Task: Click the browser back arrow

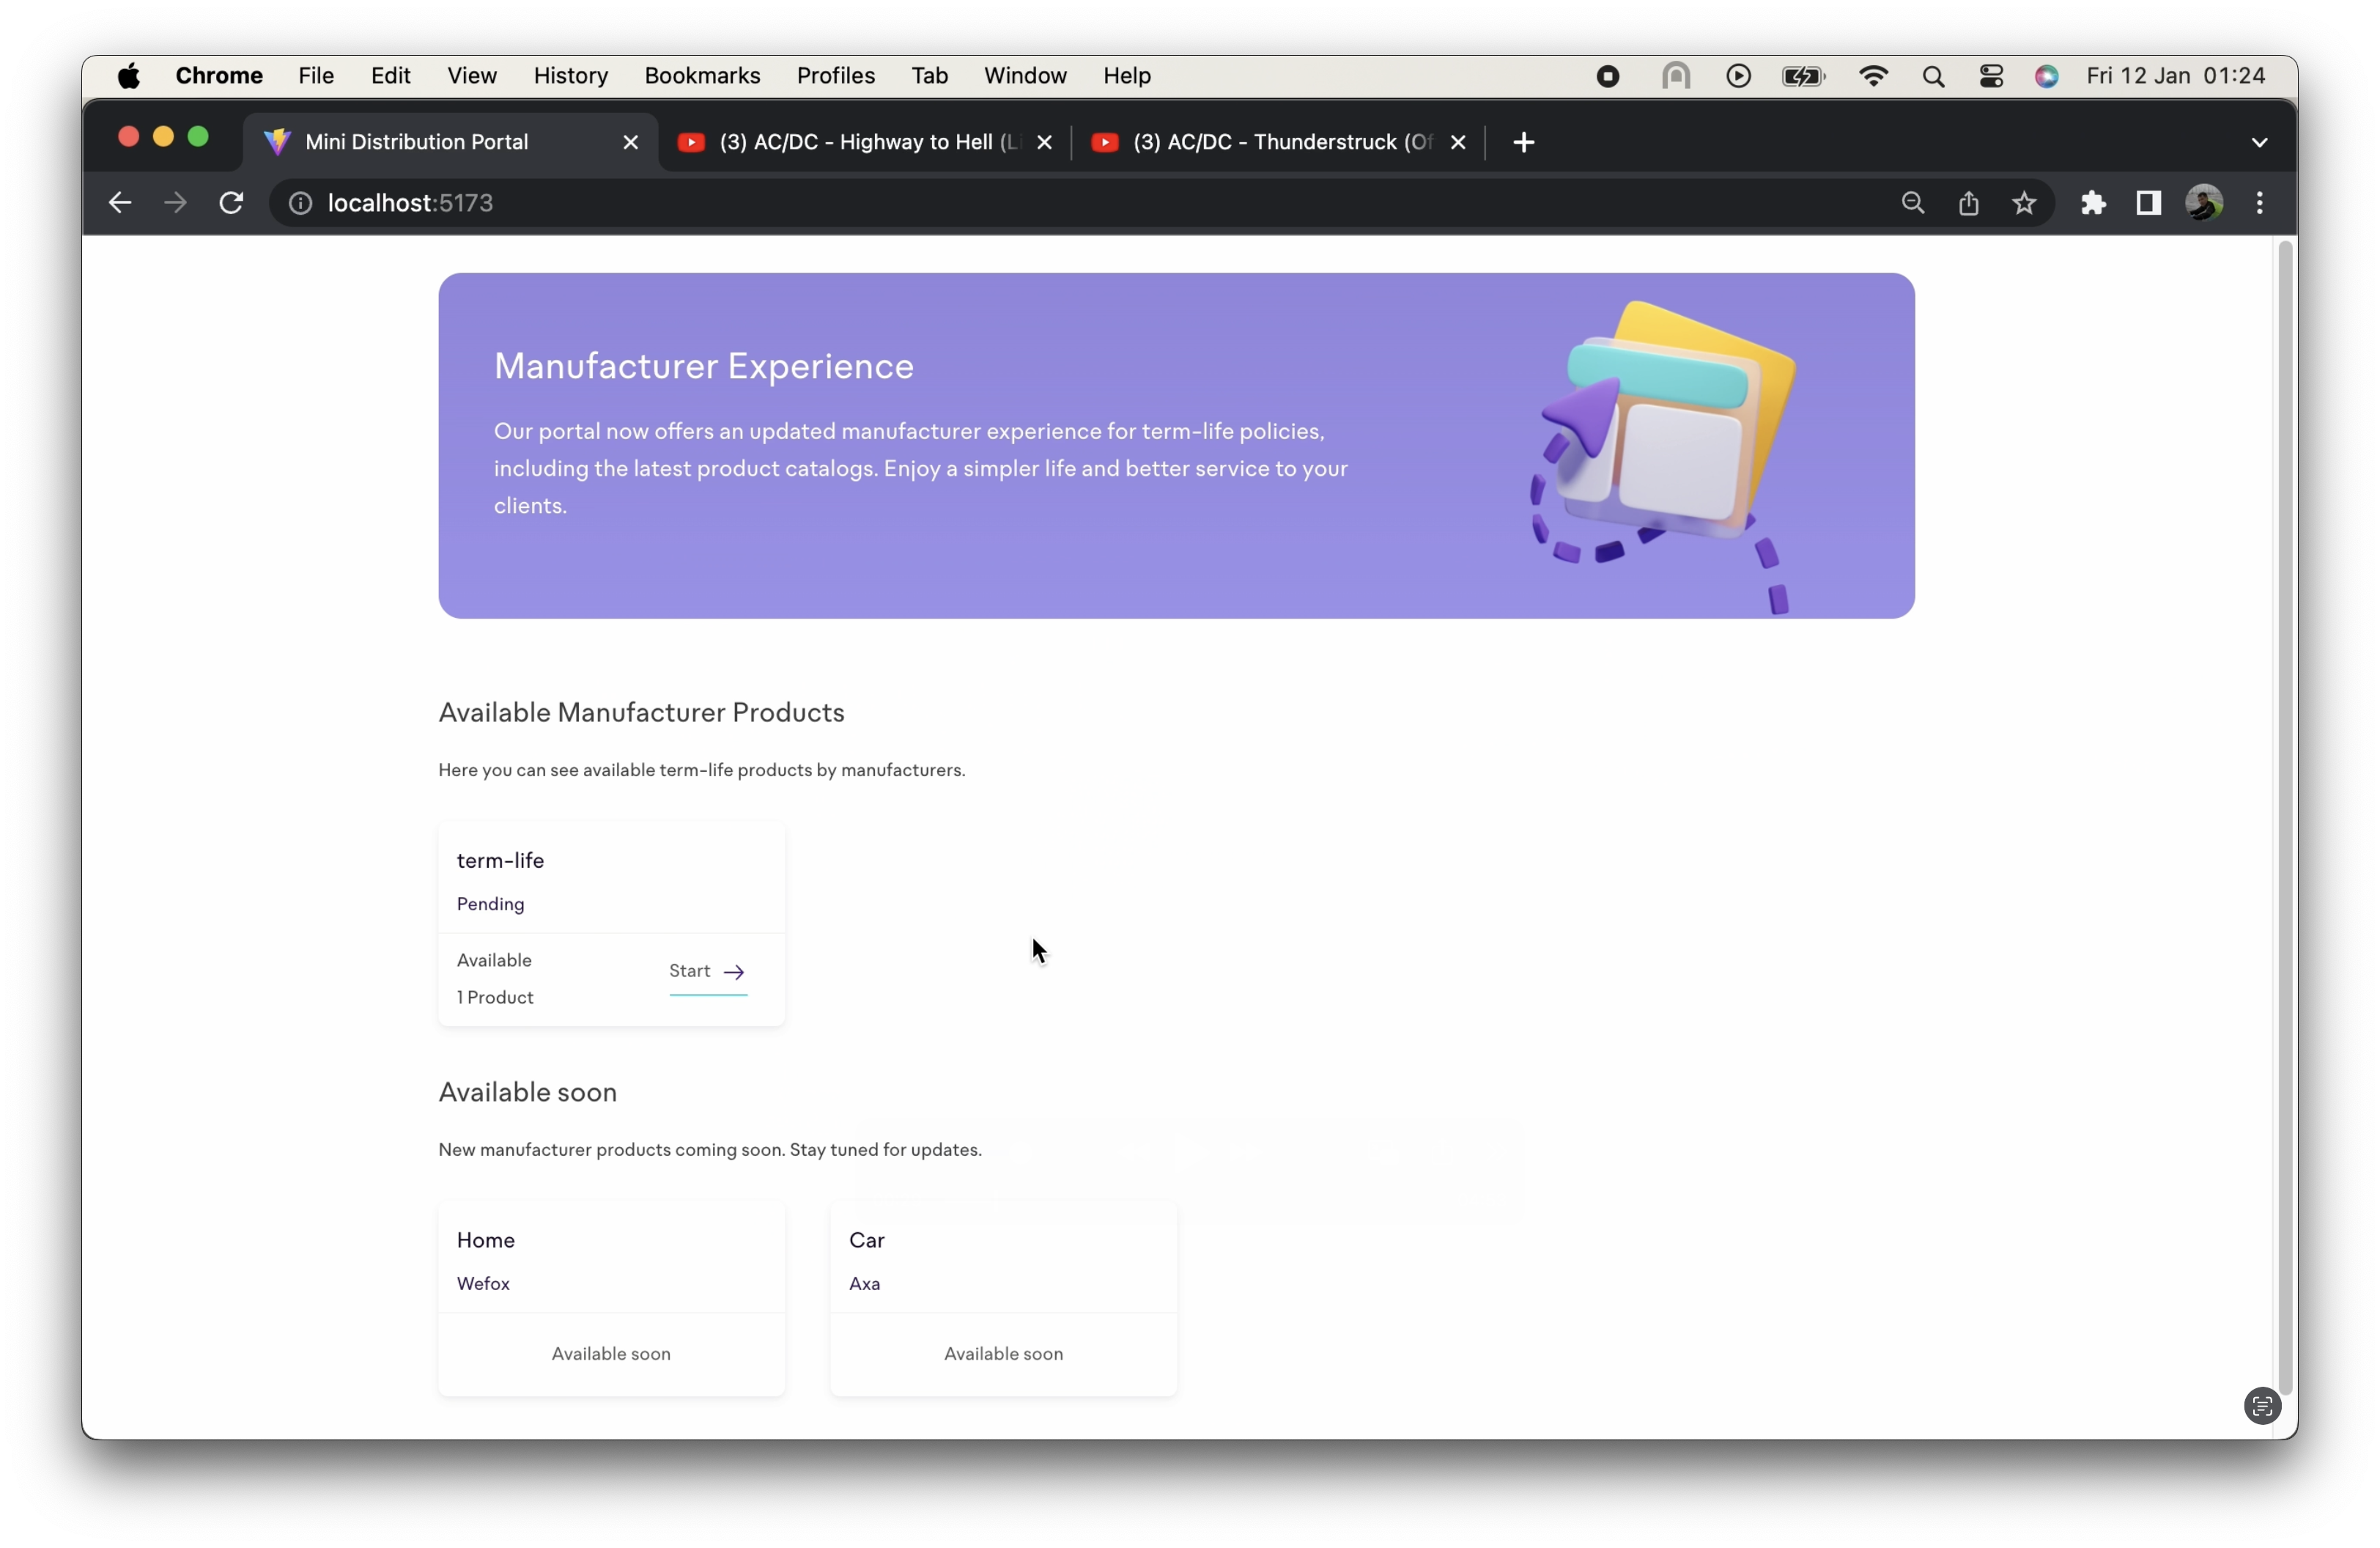Action: (120, 203)
